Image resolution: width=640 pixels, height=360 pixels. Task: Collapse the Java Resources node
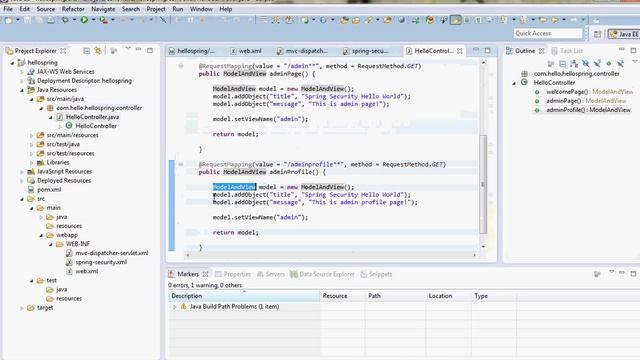tap(22, 90)
